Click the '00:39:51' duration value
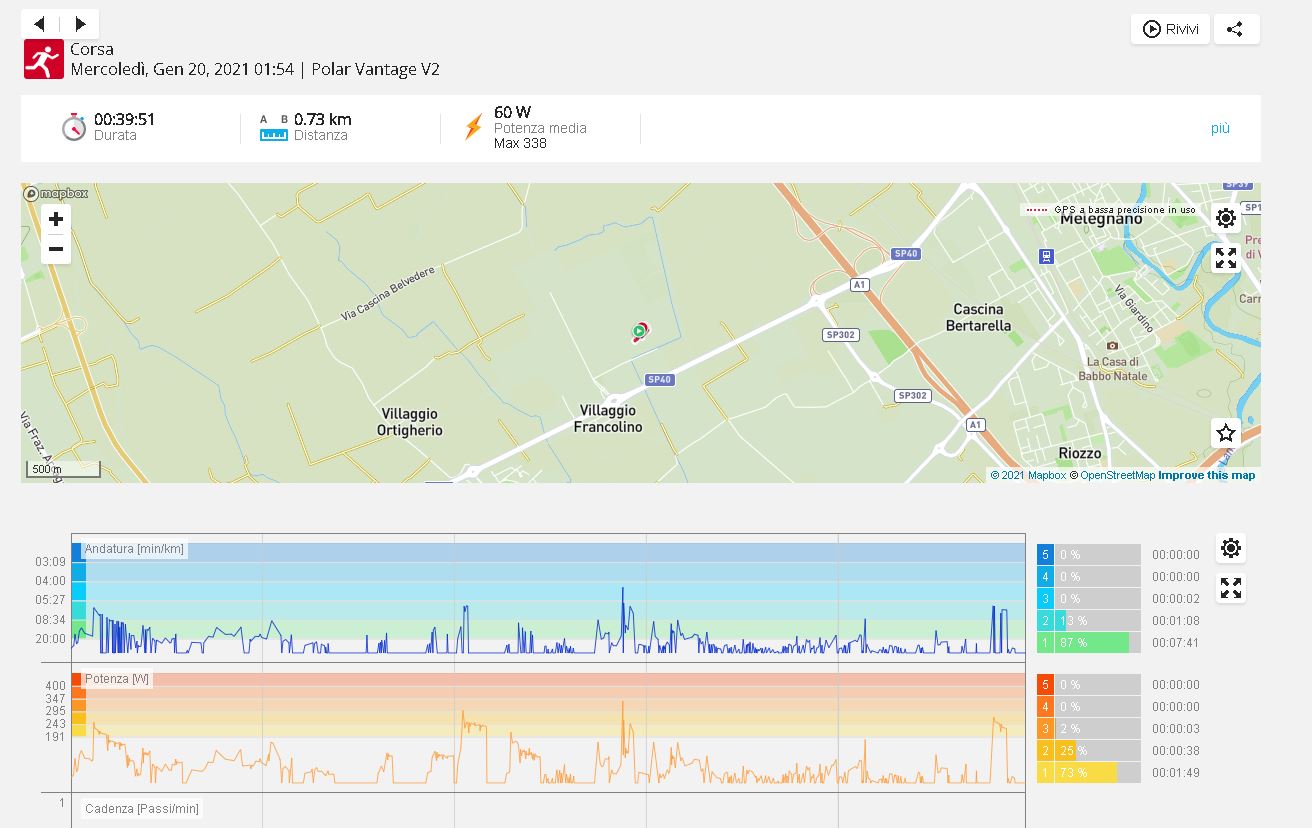Image resolution: width=1312 pixels, height=828 pixels. 124,119
